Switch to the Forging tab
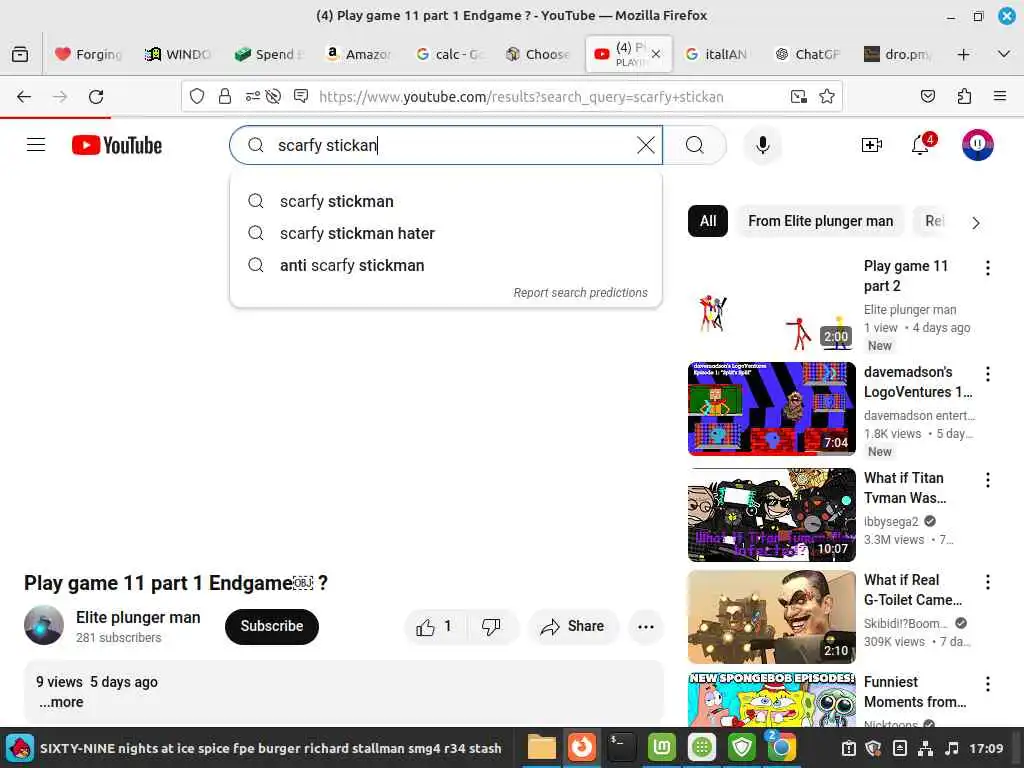This screenshot has height=768, width=1024. 88,54
